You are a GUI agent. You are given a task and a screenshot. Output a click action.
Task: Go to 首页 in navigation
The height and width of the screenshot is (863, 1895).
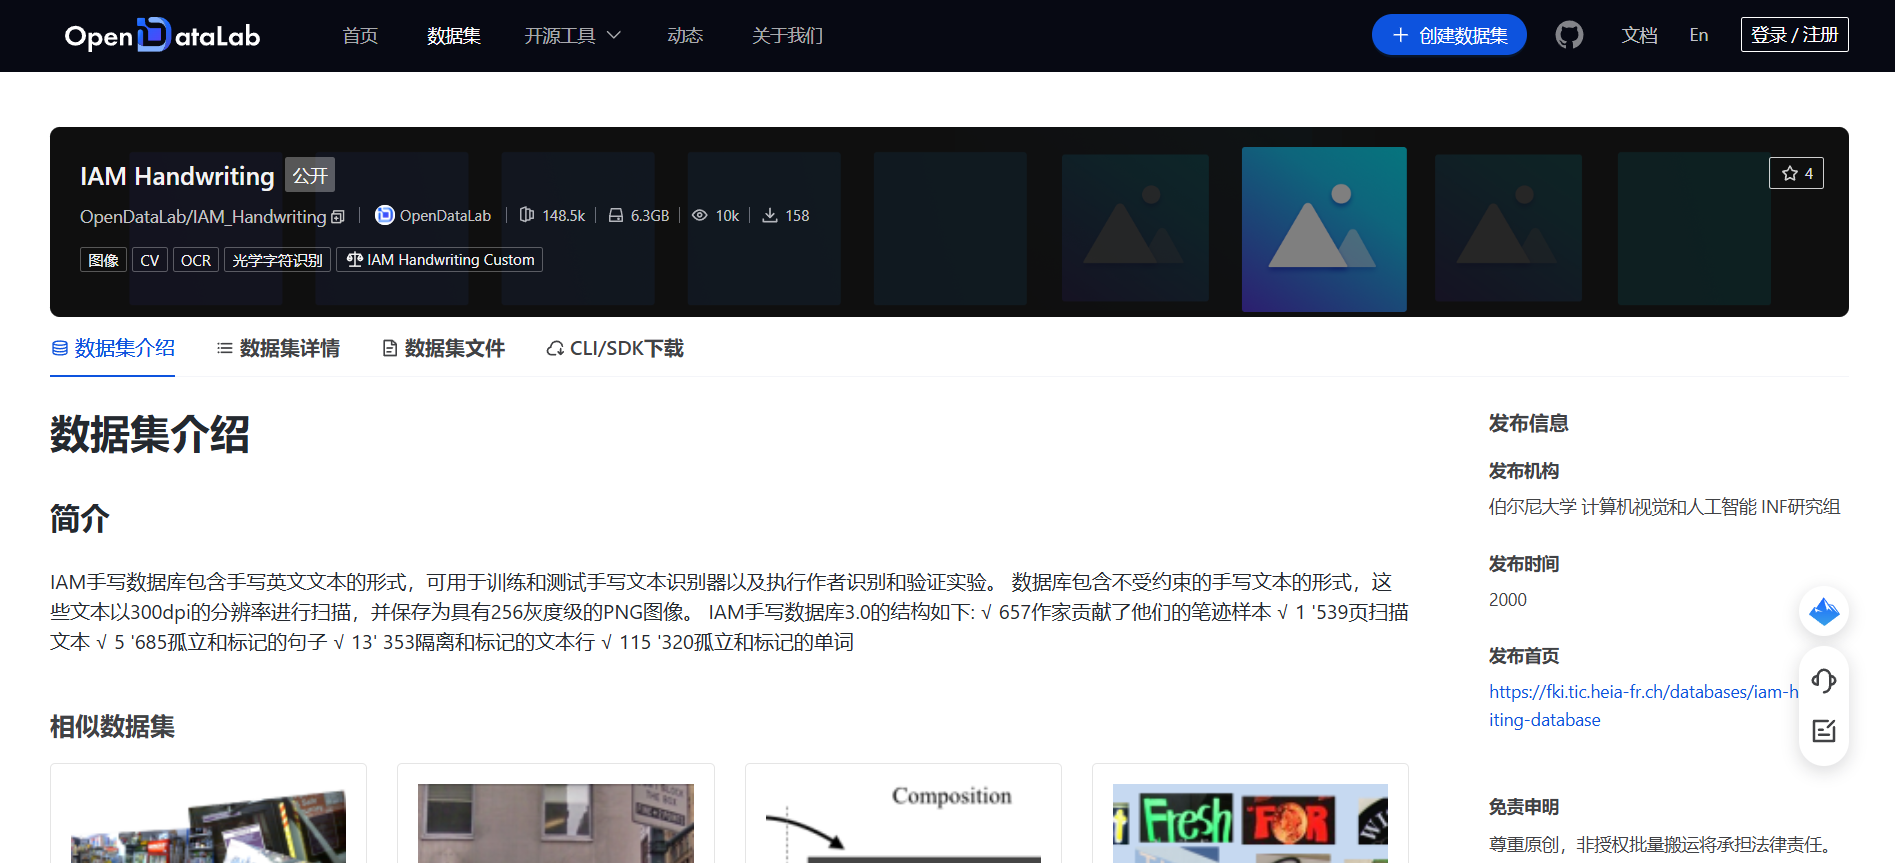pyautogui.click(x=360, y=36)
